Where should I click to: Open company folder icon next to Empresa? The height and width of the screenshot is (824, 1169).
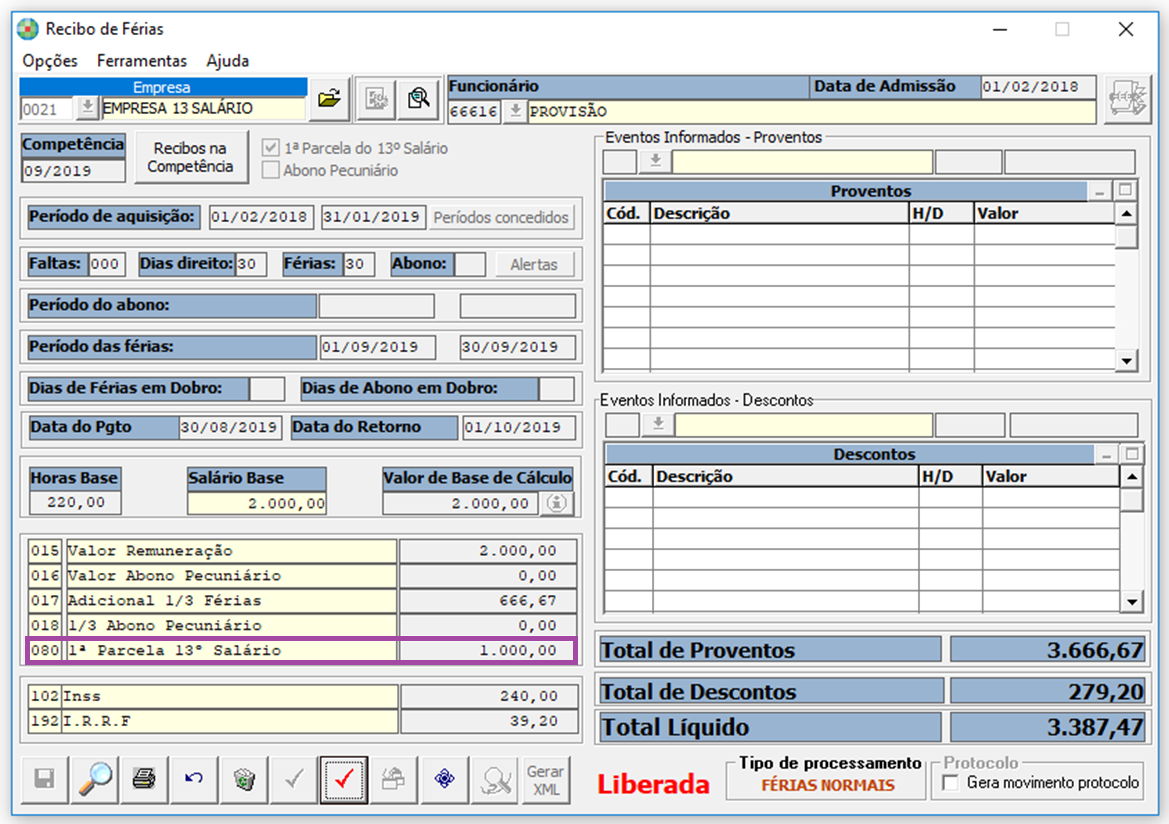(x=329, y=98)
